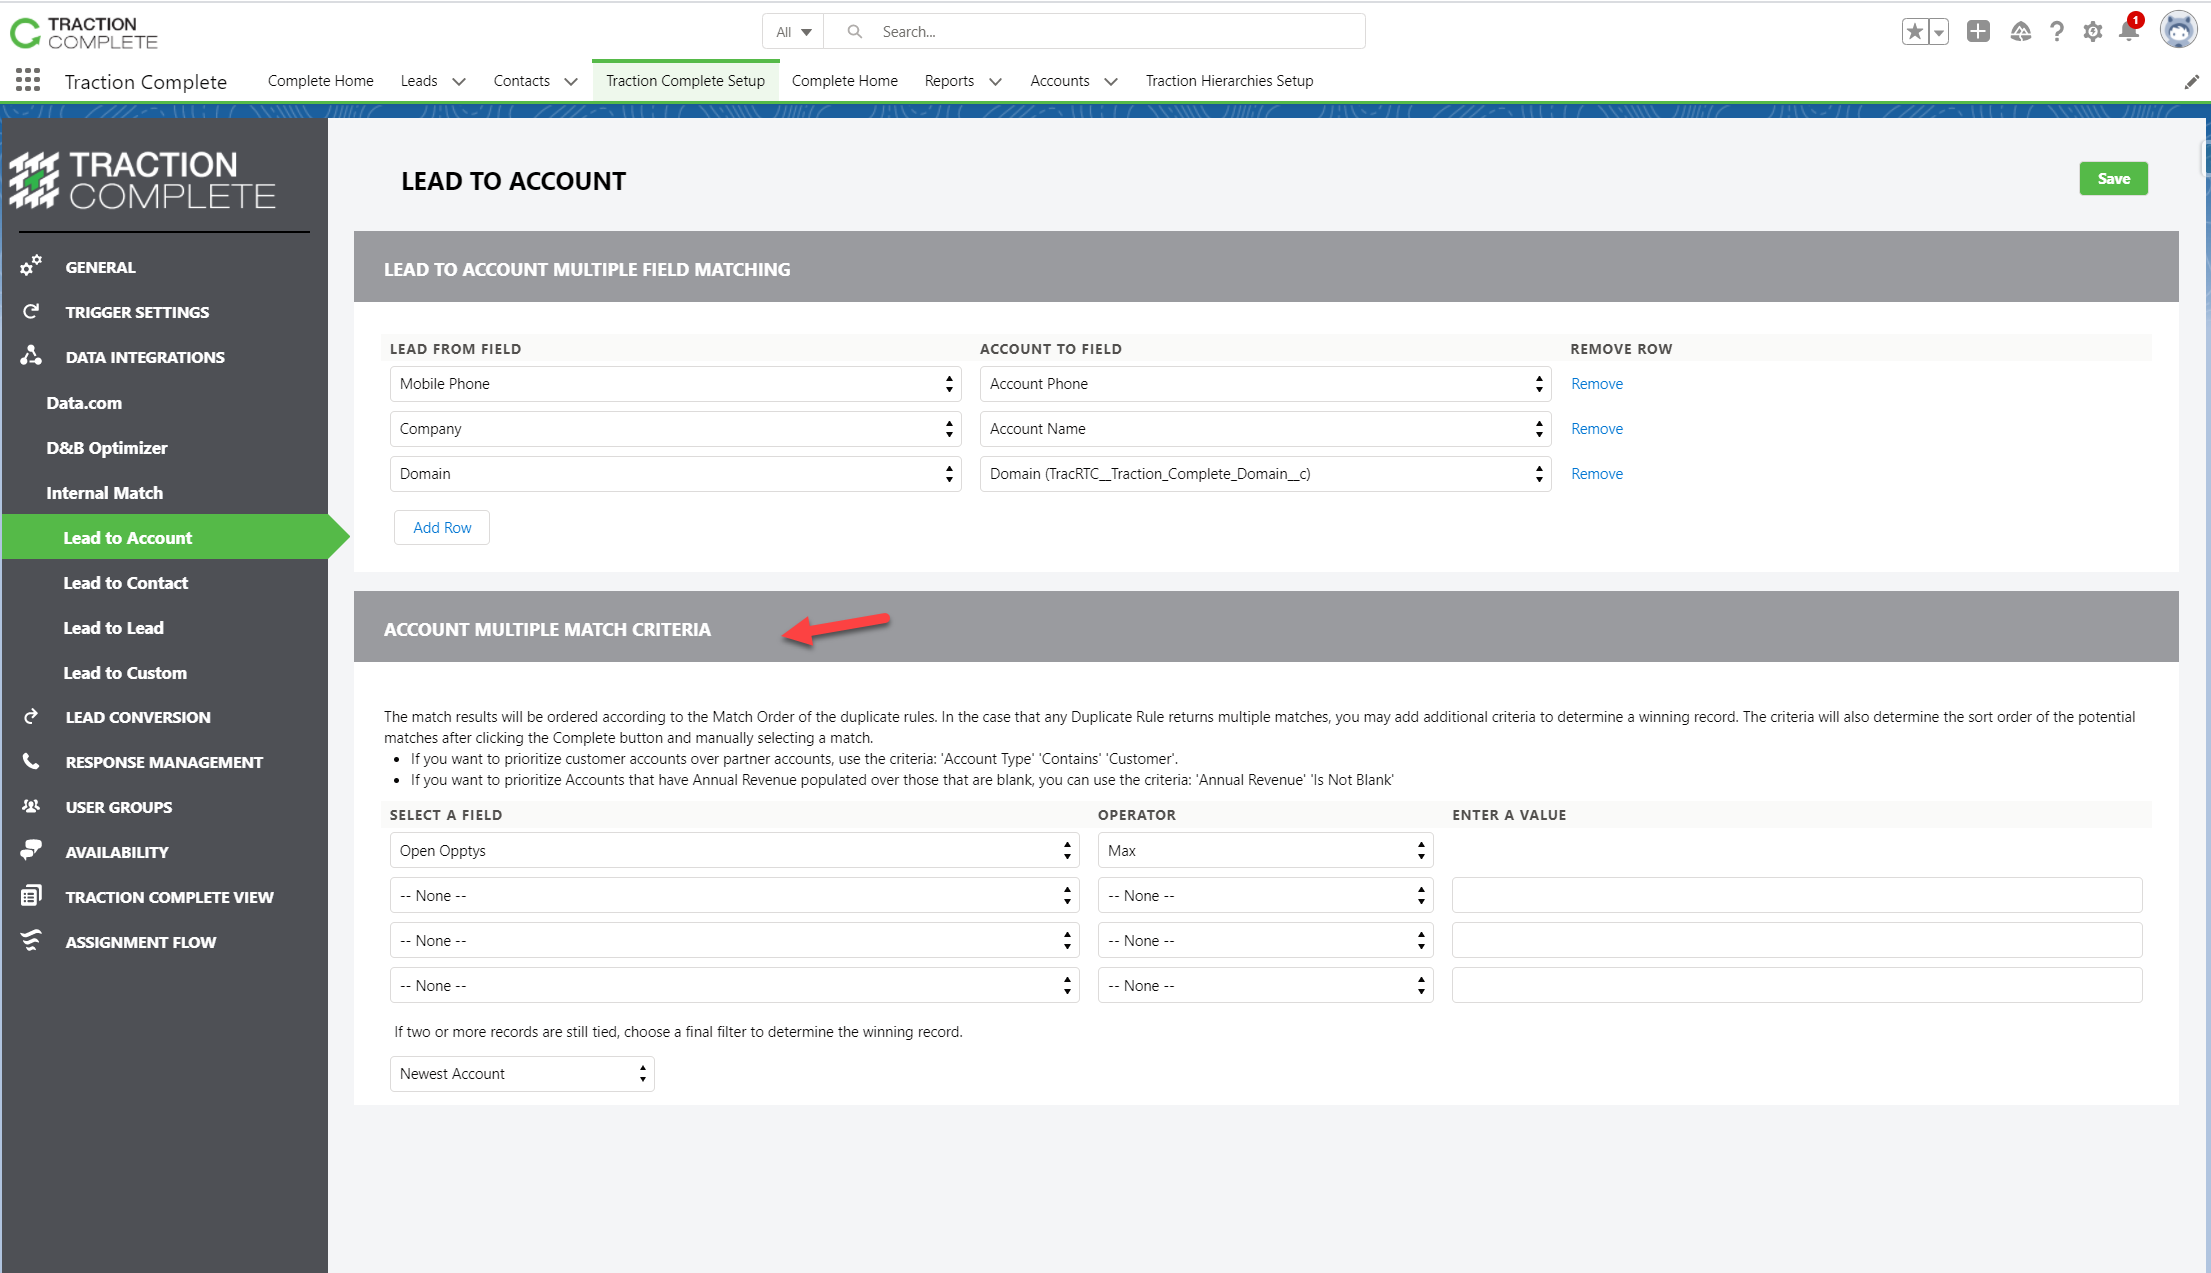The image size is (2211, 1273).
Task: Click the User Groups people icon
Action: (31, 806)
